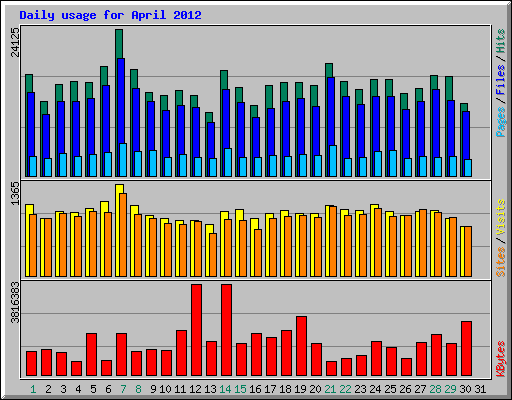Click day 27 on the date axis
The width and height of the screenshot is (512, 400).
point(420,389)
